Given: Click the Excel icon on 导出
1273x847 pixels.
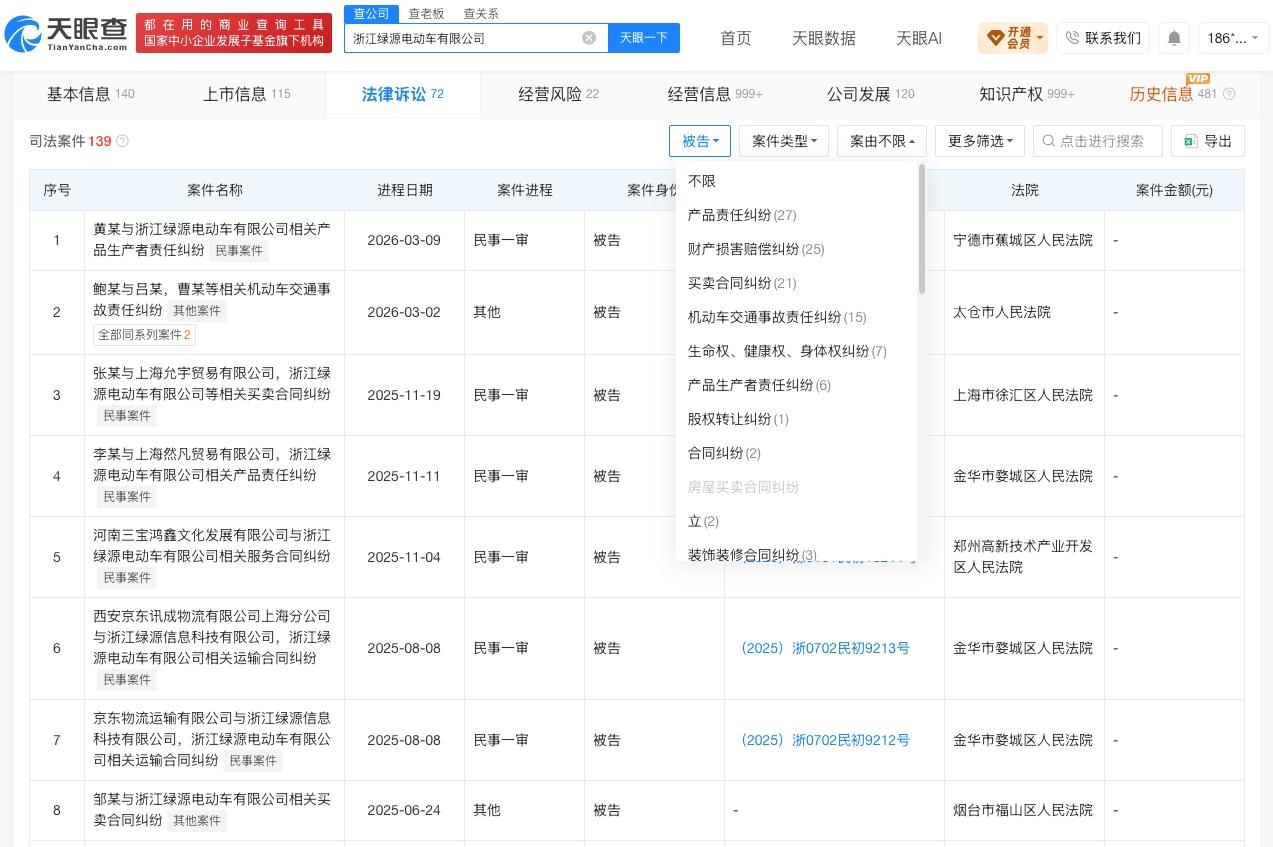Looking at the screenshot, I should coord(1191,141).
